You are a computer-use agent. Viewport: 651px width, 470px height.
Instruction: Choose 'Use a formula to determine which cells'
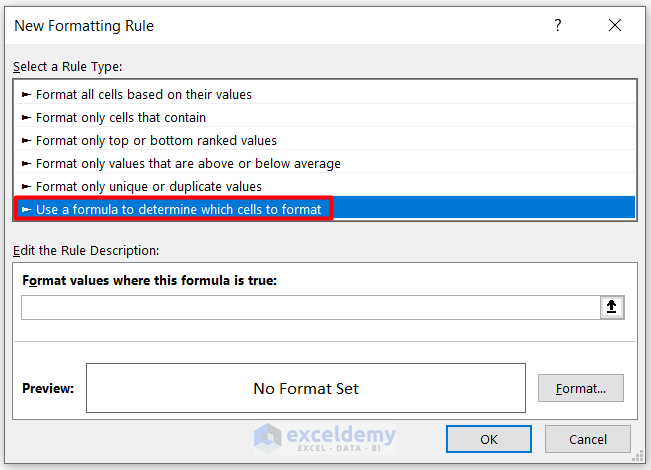(178, 209)
